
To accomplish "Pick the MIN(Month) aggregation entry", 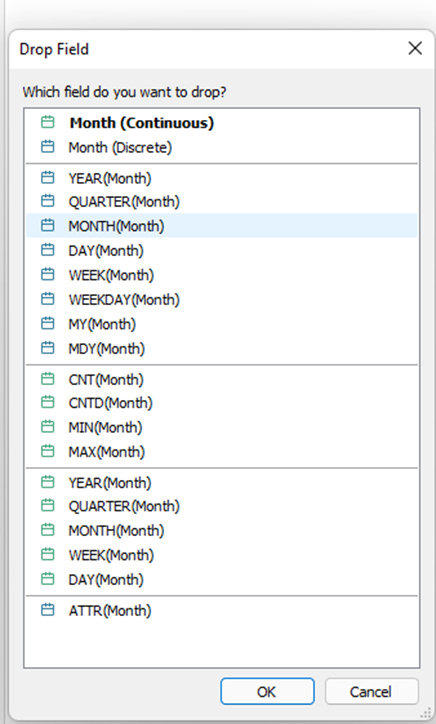I will point(222,427).
